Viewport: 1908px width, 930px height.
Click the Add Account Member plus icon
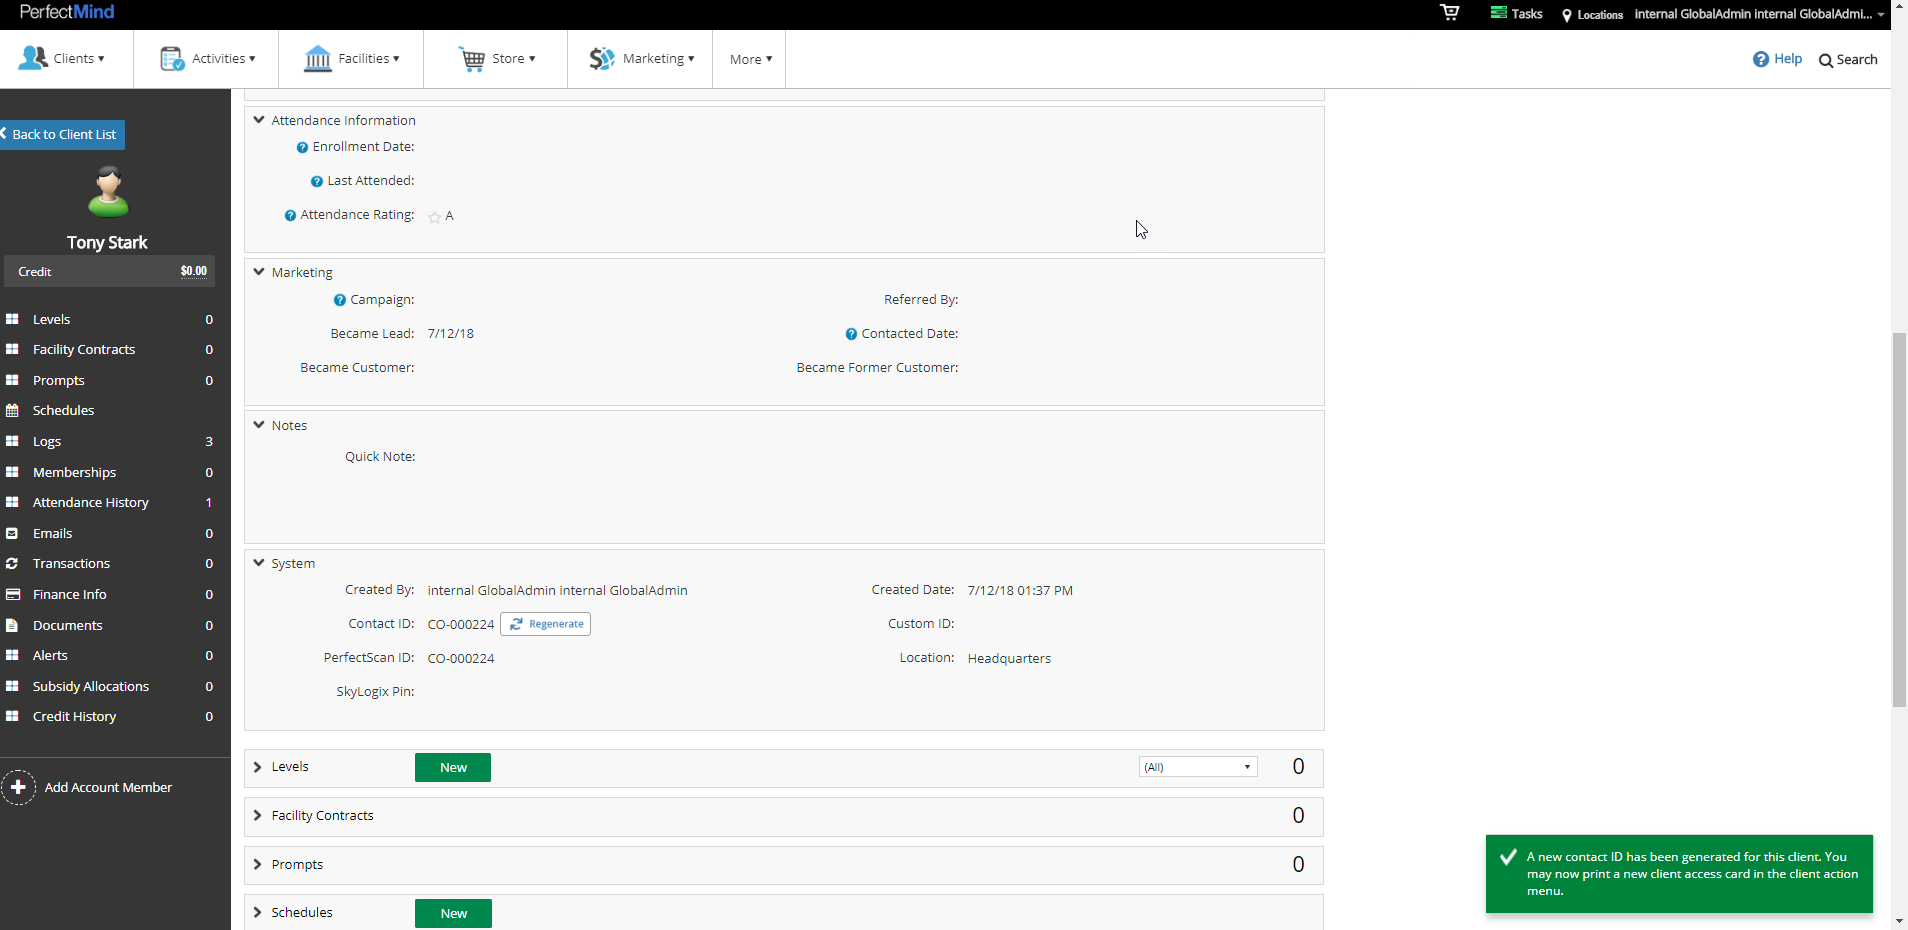(x=19, y=787)
